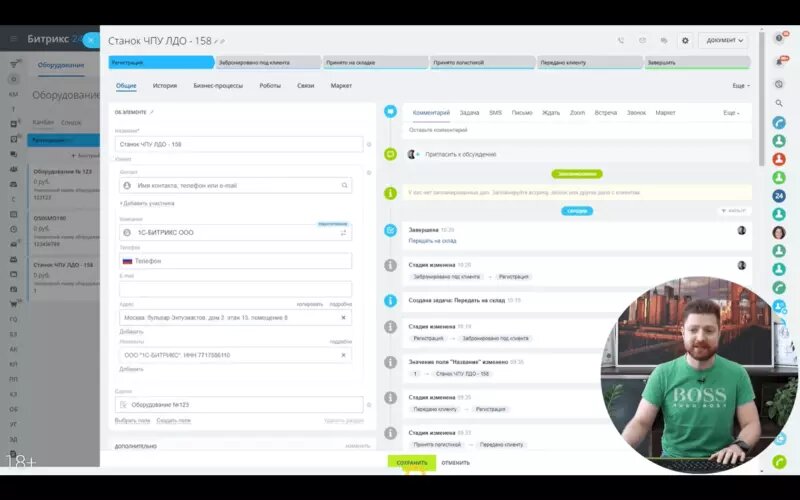The image size is (800, 500).
Task: Click the подробно link above requisites field
Action: pyautogui.click(x=341, y=342)
